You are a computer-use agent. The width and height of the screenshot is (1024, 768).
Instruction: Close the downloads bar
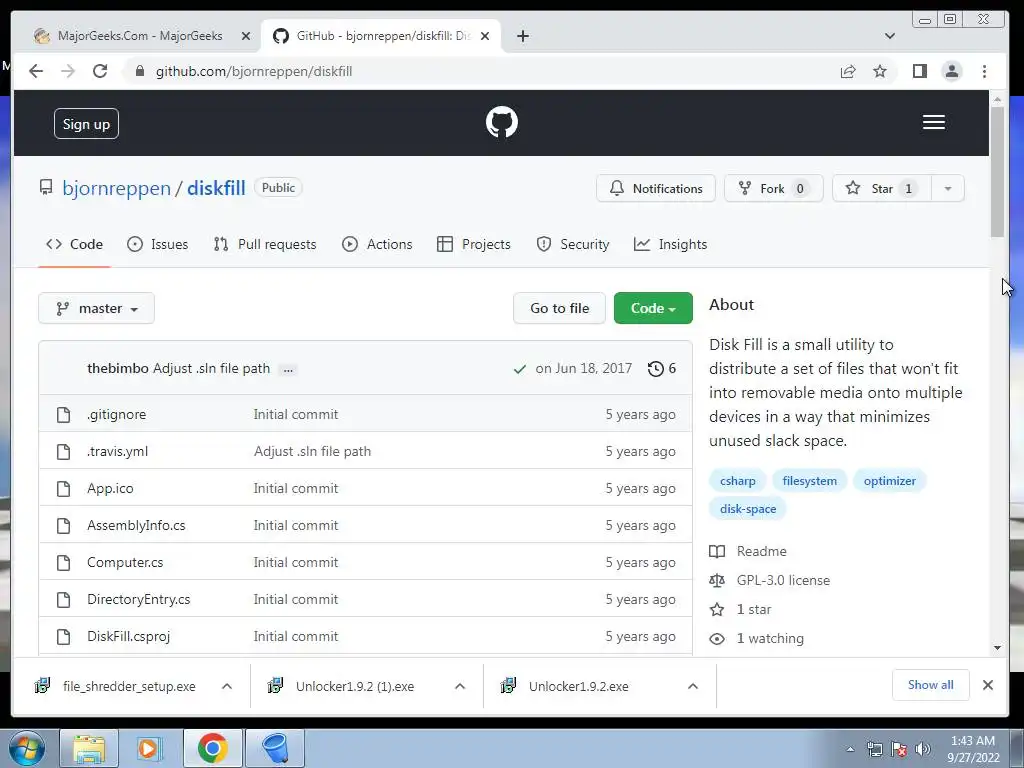point(987,684)
